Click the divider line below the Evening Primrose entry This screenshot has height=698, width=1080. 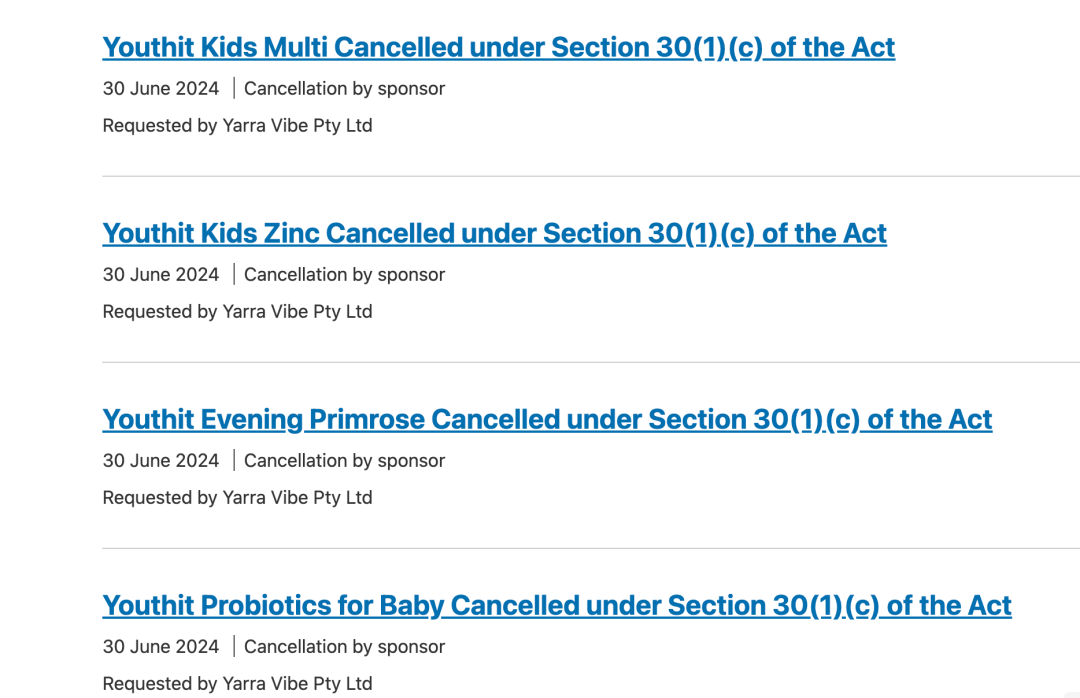pos(590,548)
